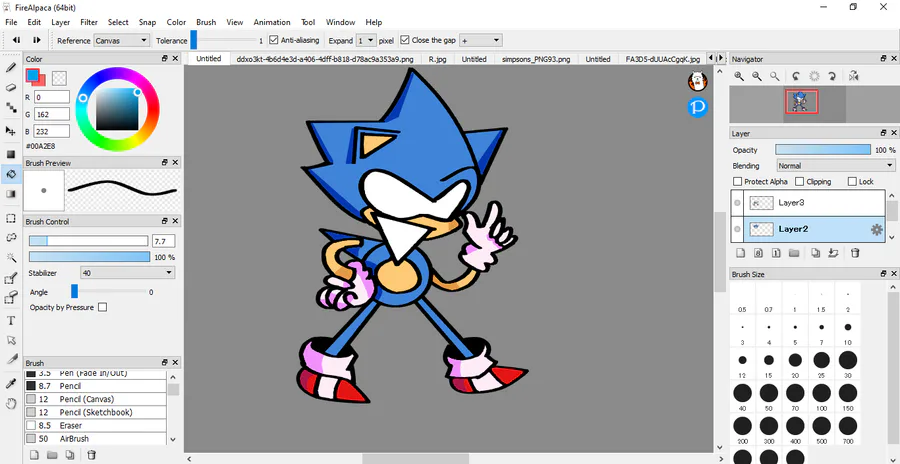The image size is (900, 464).
Task: Click the G color value field
Action: tap(52, 114)
